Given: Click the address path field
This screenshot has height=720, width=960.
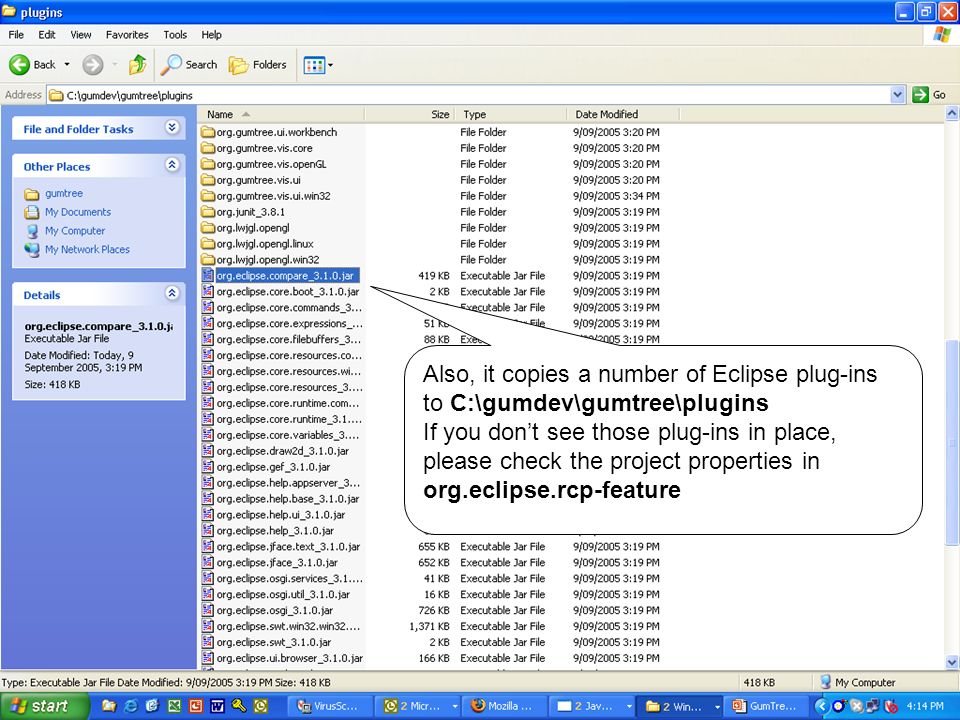Looking at the screenshot, I should [x=468, y=95].
